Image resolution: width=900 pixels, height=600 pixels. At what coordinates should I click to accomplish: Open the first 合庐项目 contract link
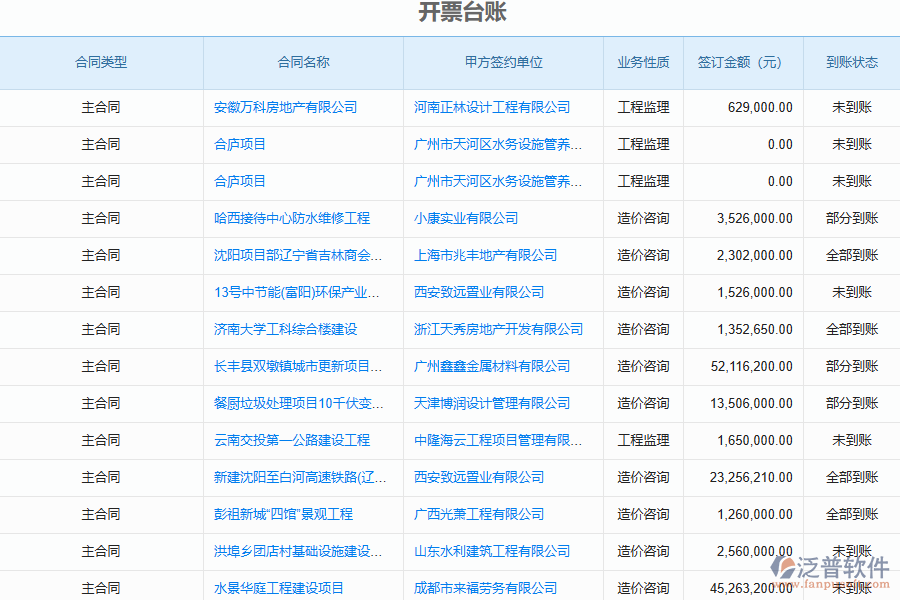(240, 144)
